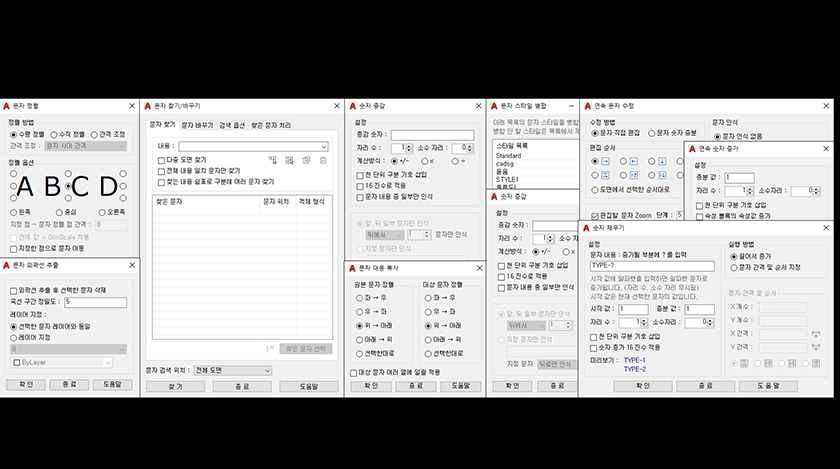
Task: Click 소수자리 stepper in 연속 숫자 증가
Action: (816, 191)
